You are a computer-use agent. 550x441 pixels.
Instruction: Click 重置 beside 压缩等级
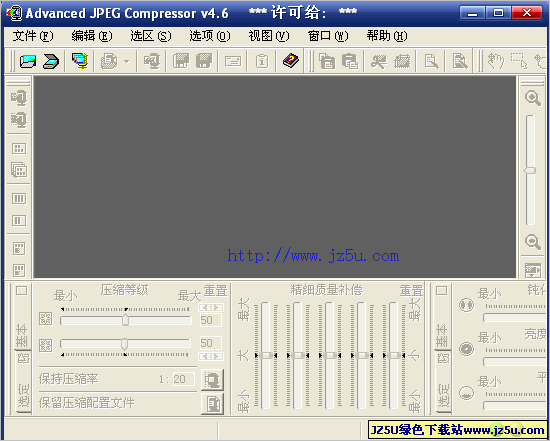pyautogui.click(x=215, y=290)
